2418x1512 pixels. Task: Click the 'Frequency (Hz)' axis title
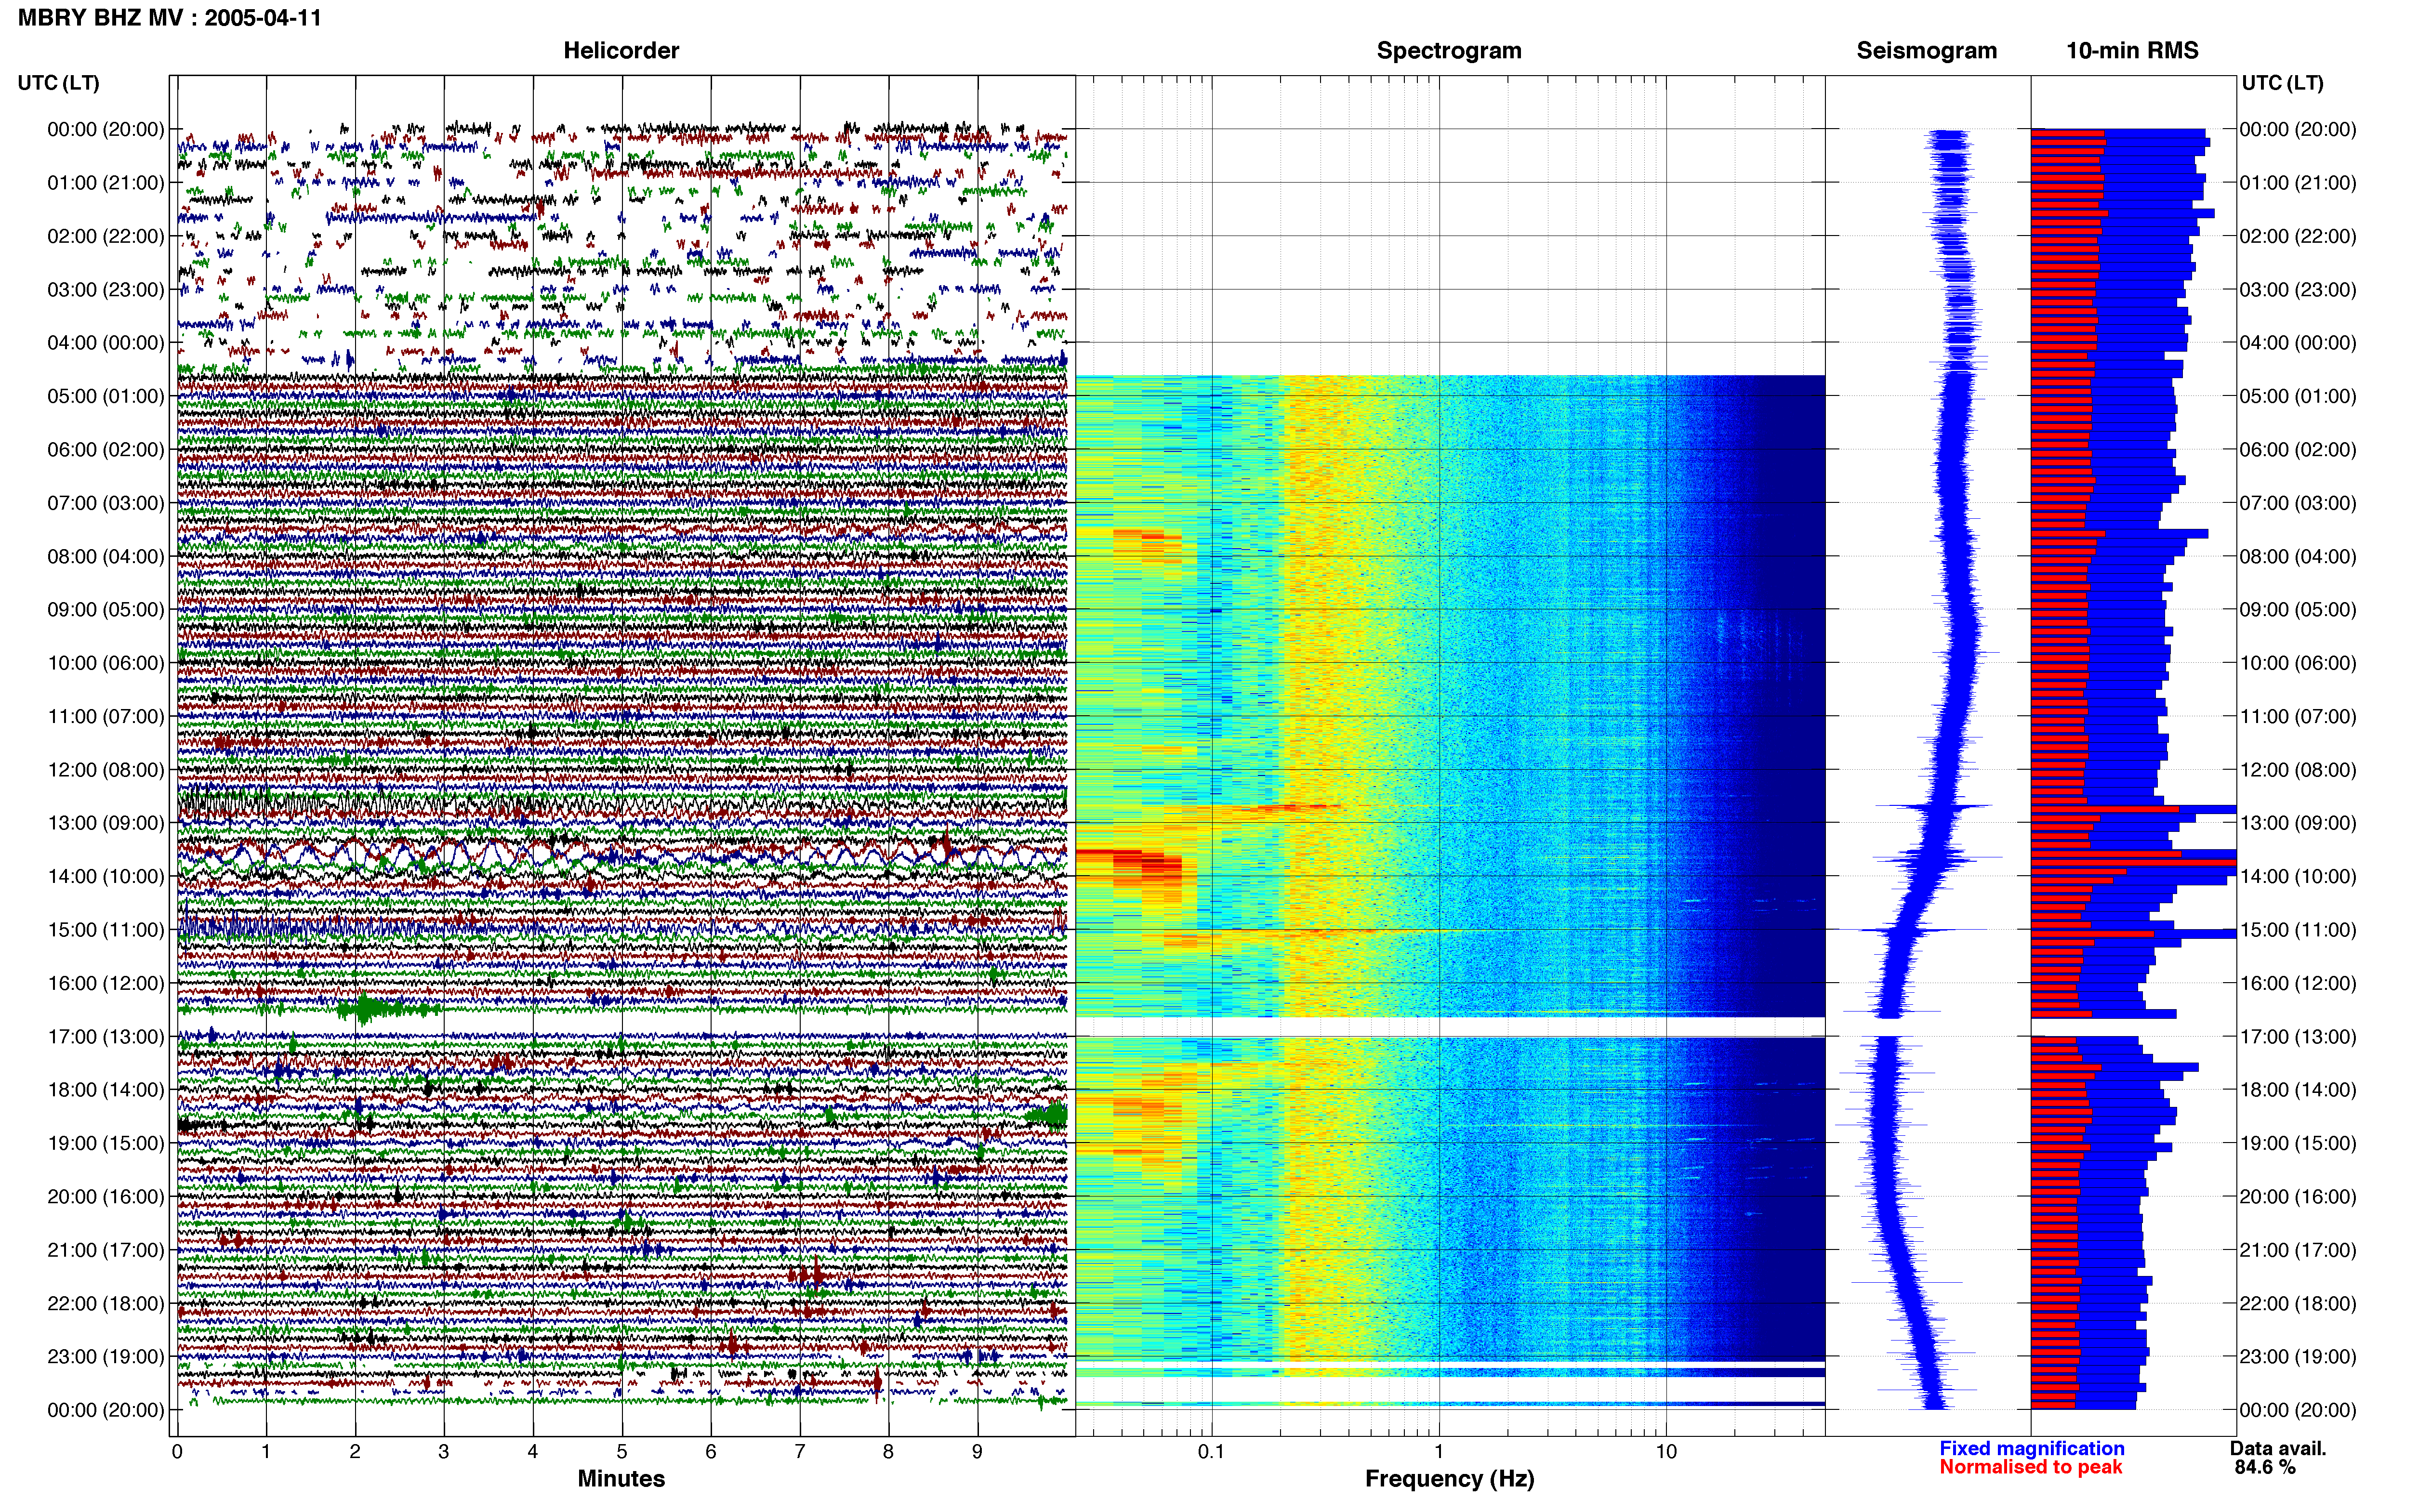click(1449, 1479)
